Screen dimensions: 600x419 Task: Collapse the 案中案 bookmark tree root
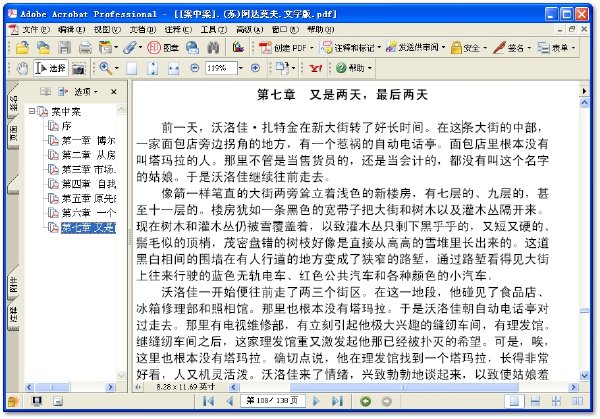[x=32, y=111]
